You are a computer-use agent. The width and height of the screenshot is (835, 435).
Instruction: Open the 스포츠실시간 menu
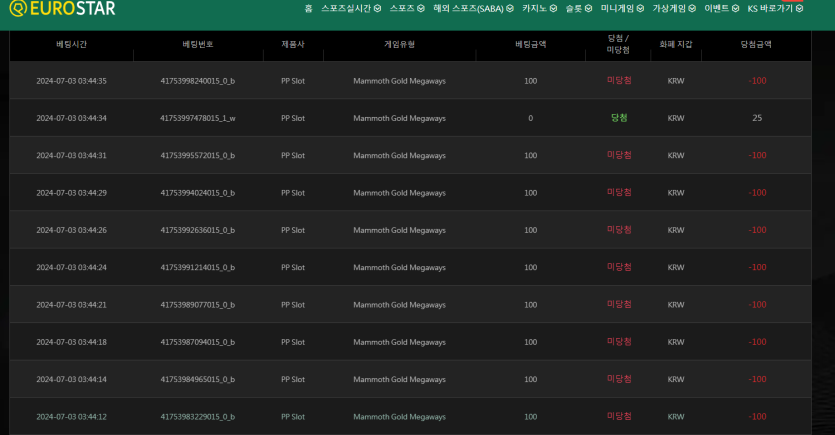346,9
